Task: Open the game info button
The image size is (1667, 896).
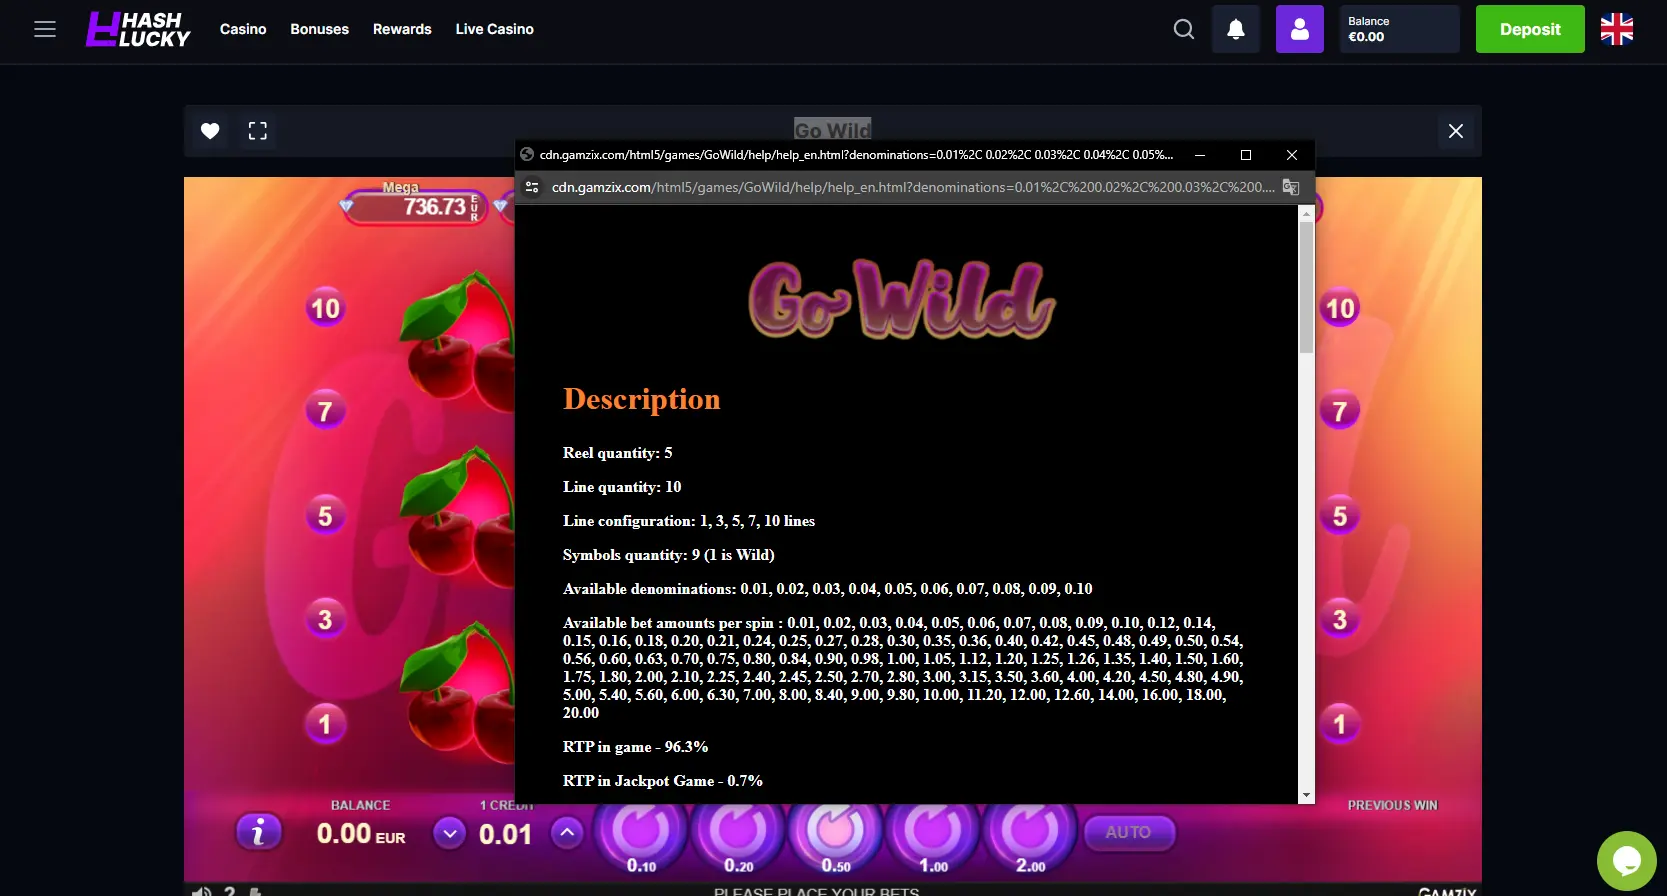Action: tap(258, 832)
